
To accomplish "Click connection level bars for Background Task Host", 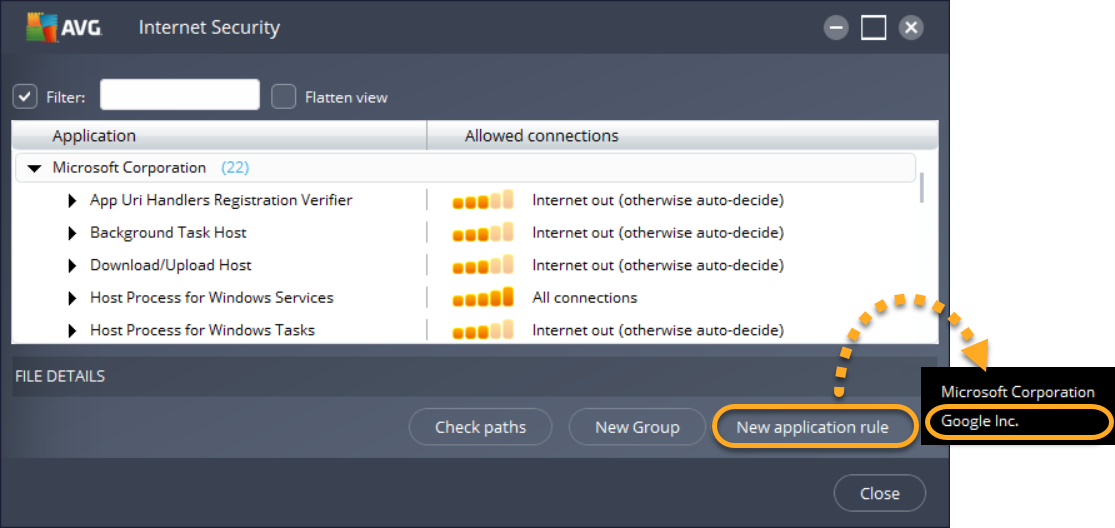I will pos(483,233).
